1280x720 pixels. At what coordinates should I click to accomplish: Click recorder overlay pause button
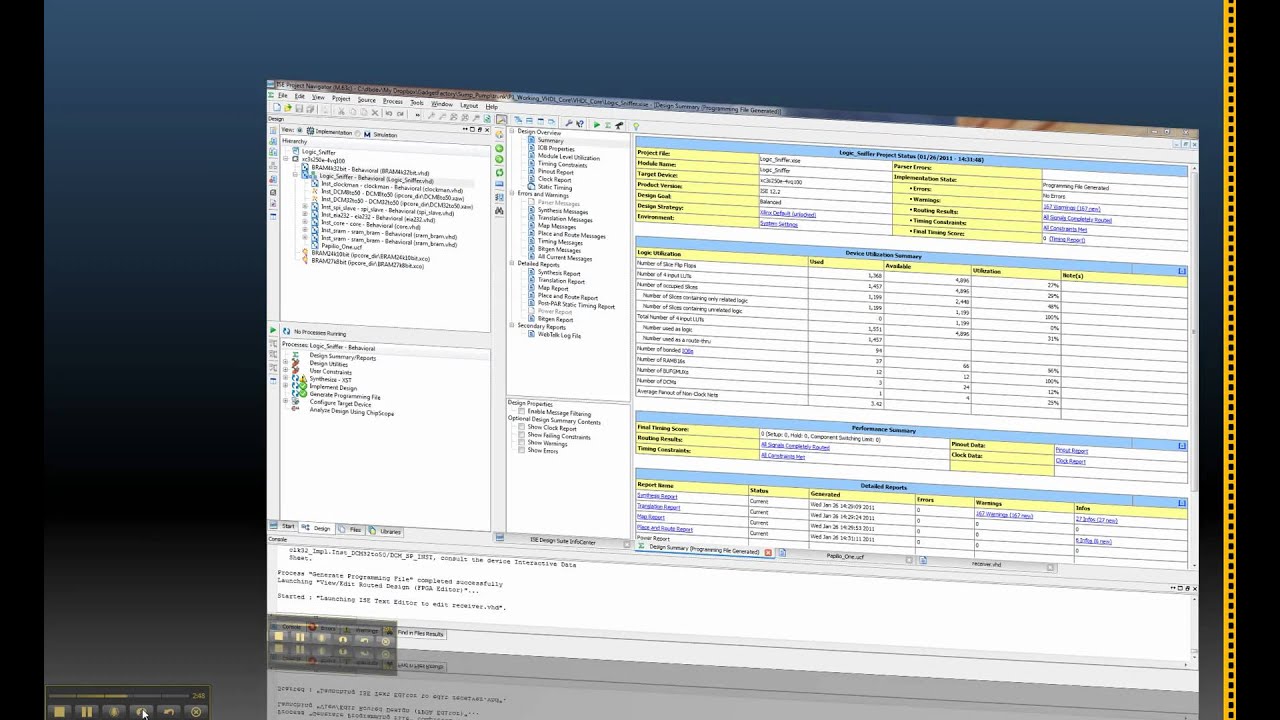[87, 712]
